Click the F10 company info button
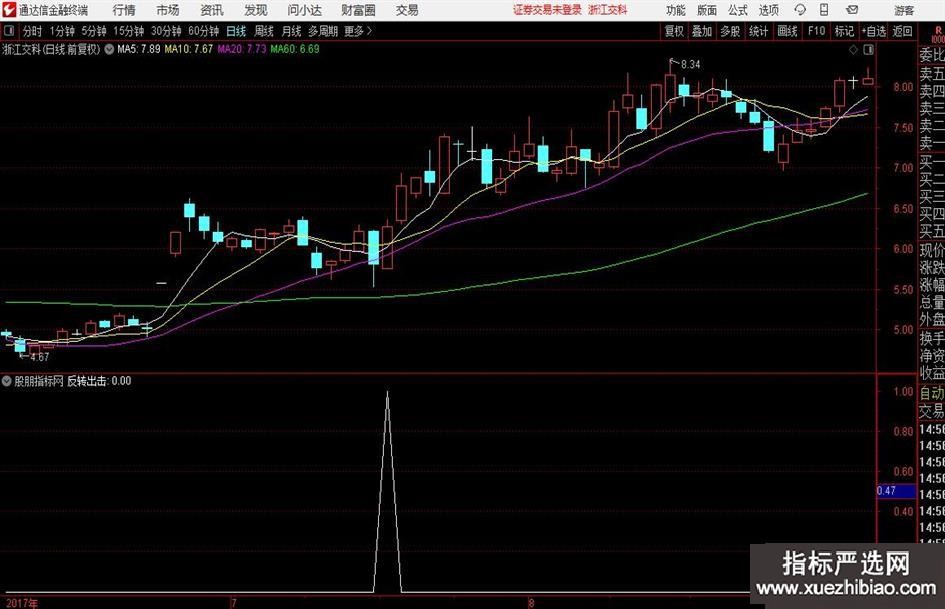The image size is (945, 609). (x=816, y=31)
